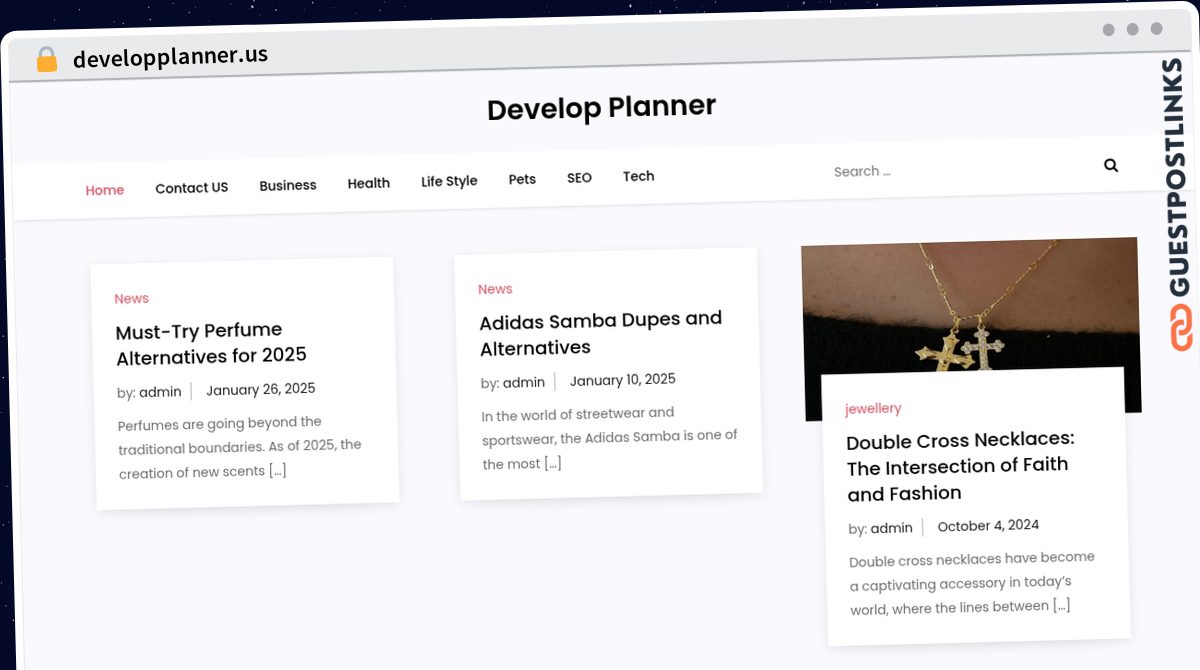
Task: Select the Tech menu item
Action: [639, 176]
